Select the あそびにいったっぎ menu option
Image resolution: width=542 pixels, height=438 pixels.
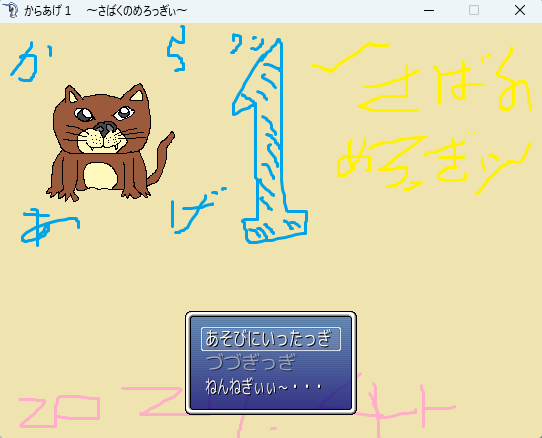coord(271,339)
